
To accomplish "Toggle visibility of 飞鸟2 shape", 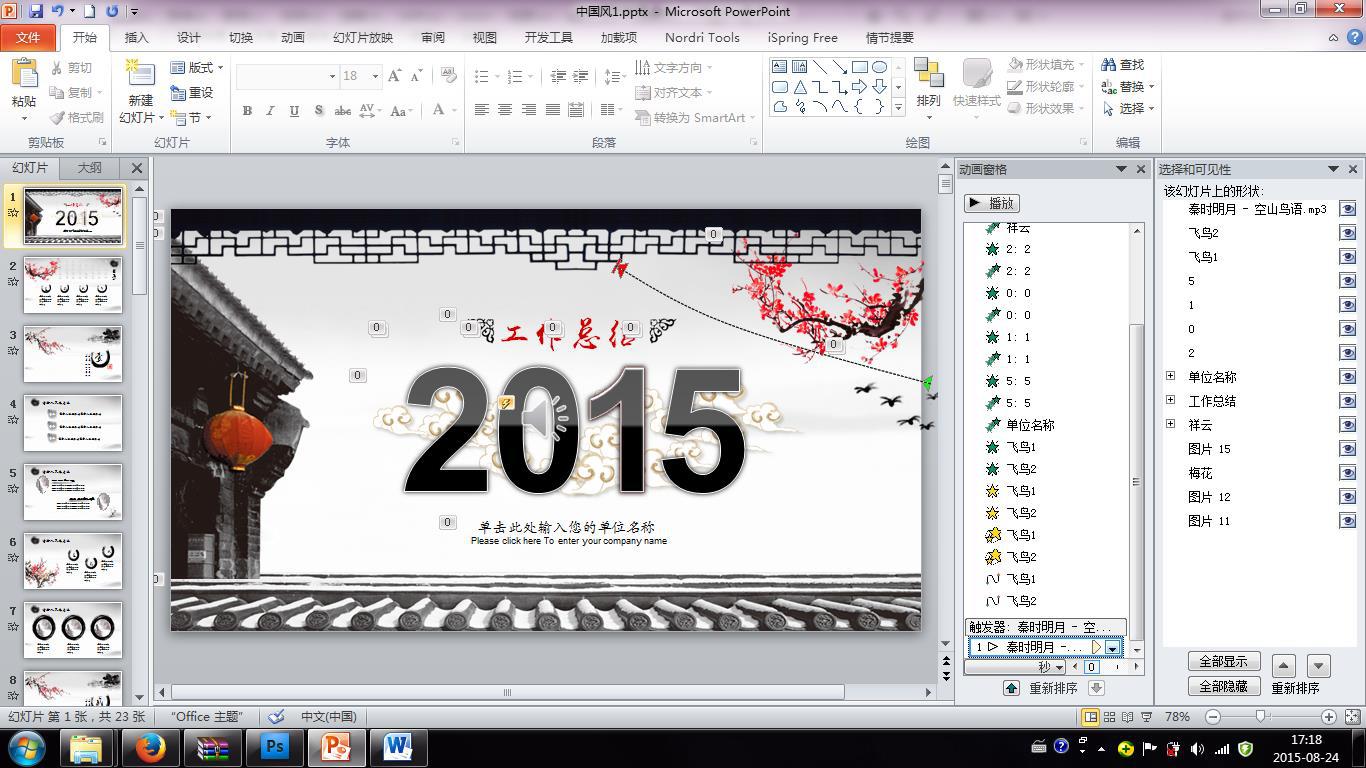I will pyautogui.click(x=1347, y=233).
